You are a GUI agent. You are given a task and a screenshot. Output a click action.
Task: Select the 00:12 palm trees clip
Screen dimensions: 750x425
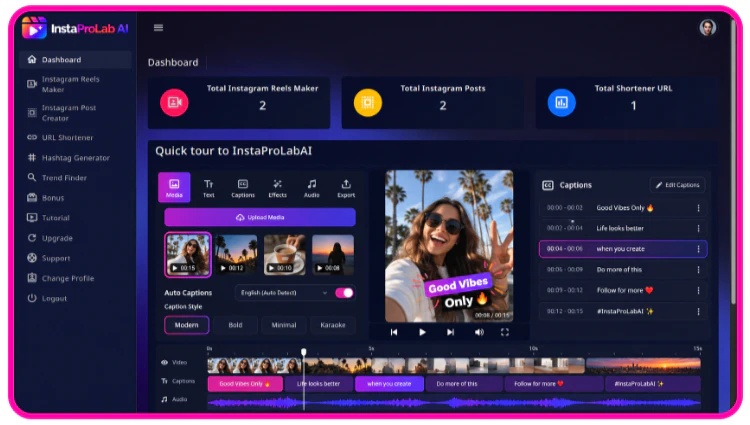tap(236, 255)
